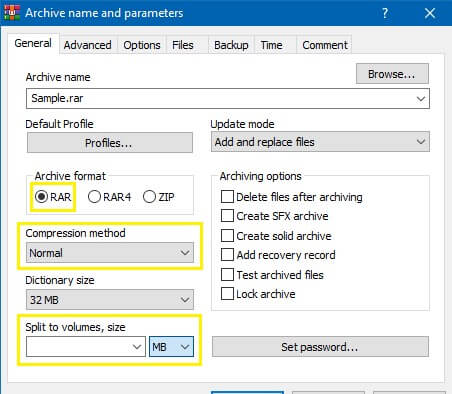Close the Archive name and parameters dialog
Screen dimensions: 452x394
point(430,13)
